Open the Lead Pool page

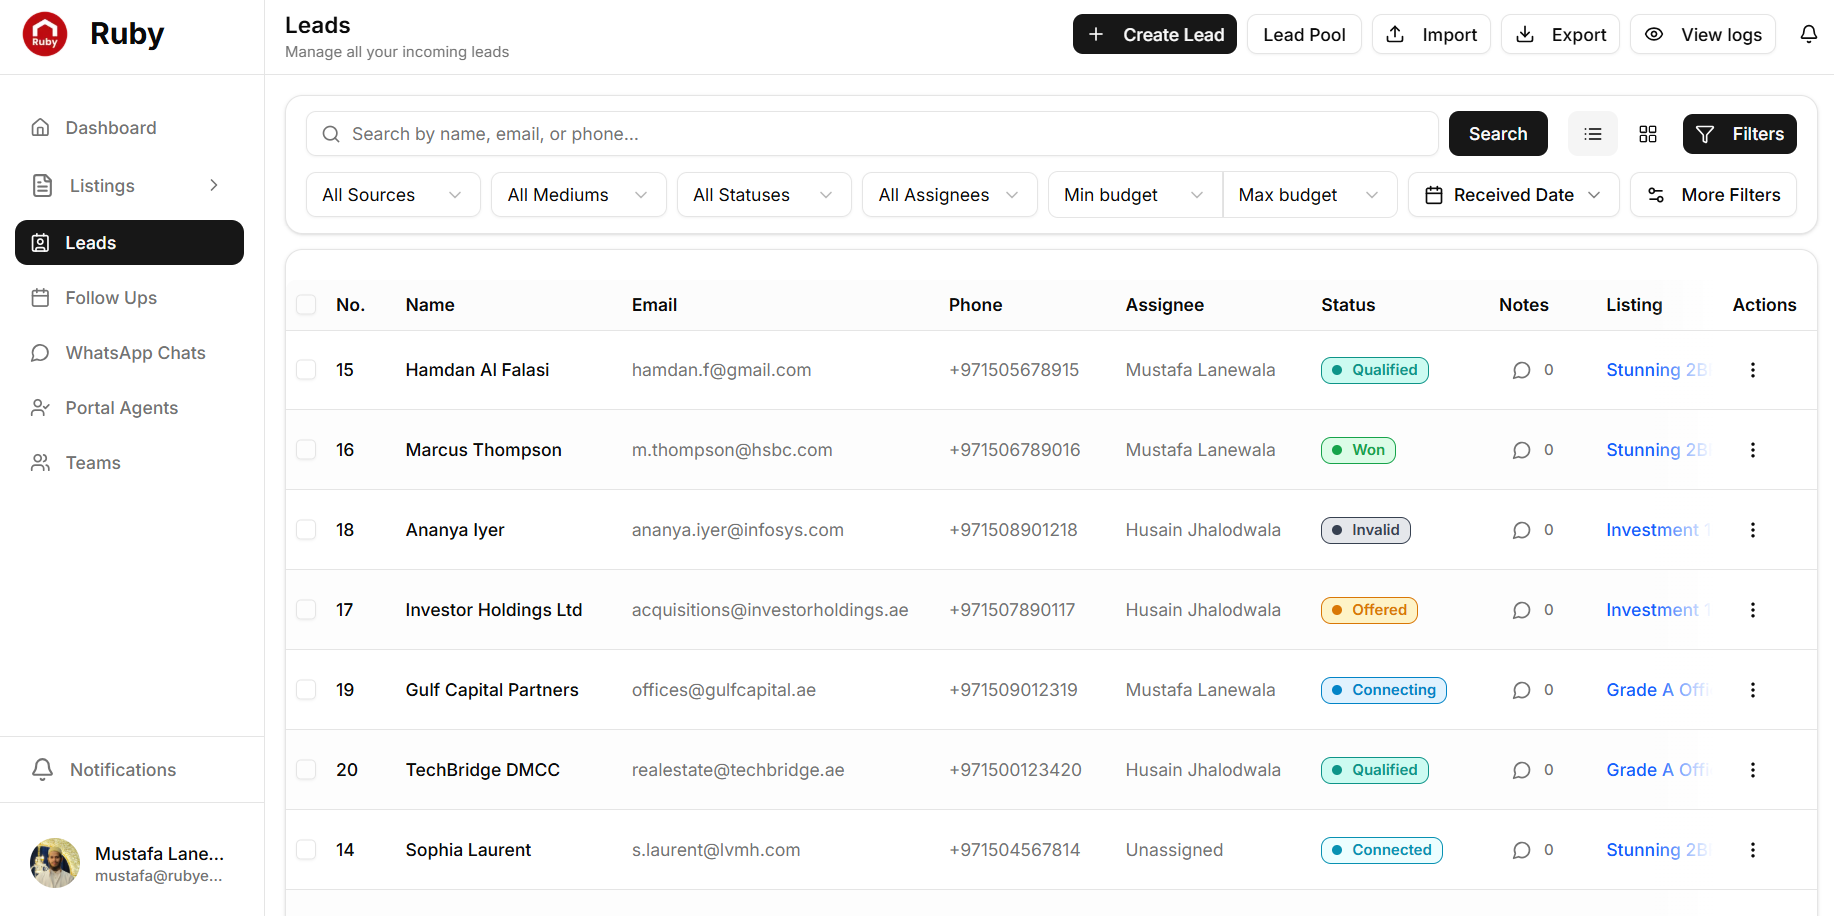point(1304,33)
